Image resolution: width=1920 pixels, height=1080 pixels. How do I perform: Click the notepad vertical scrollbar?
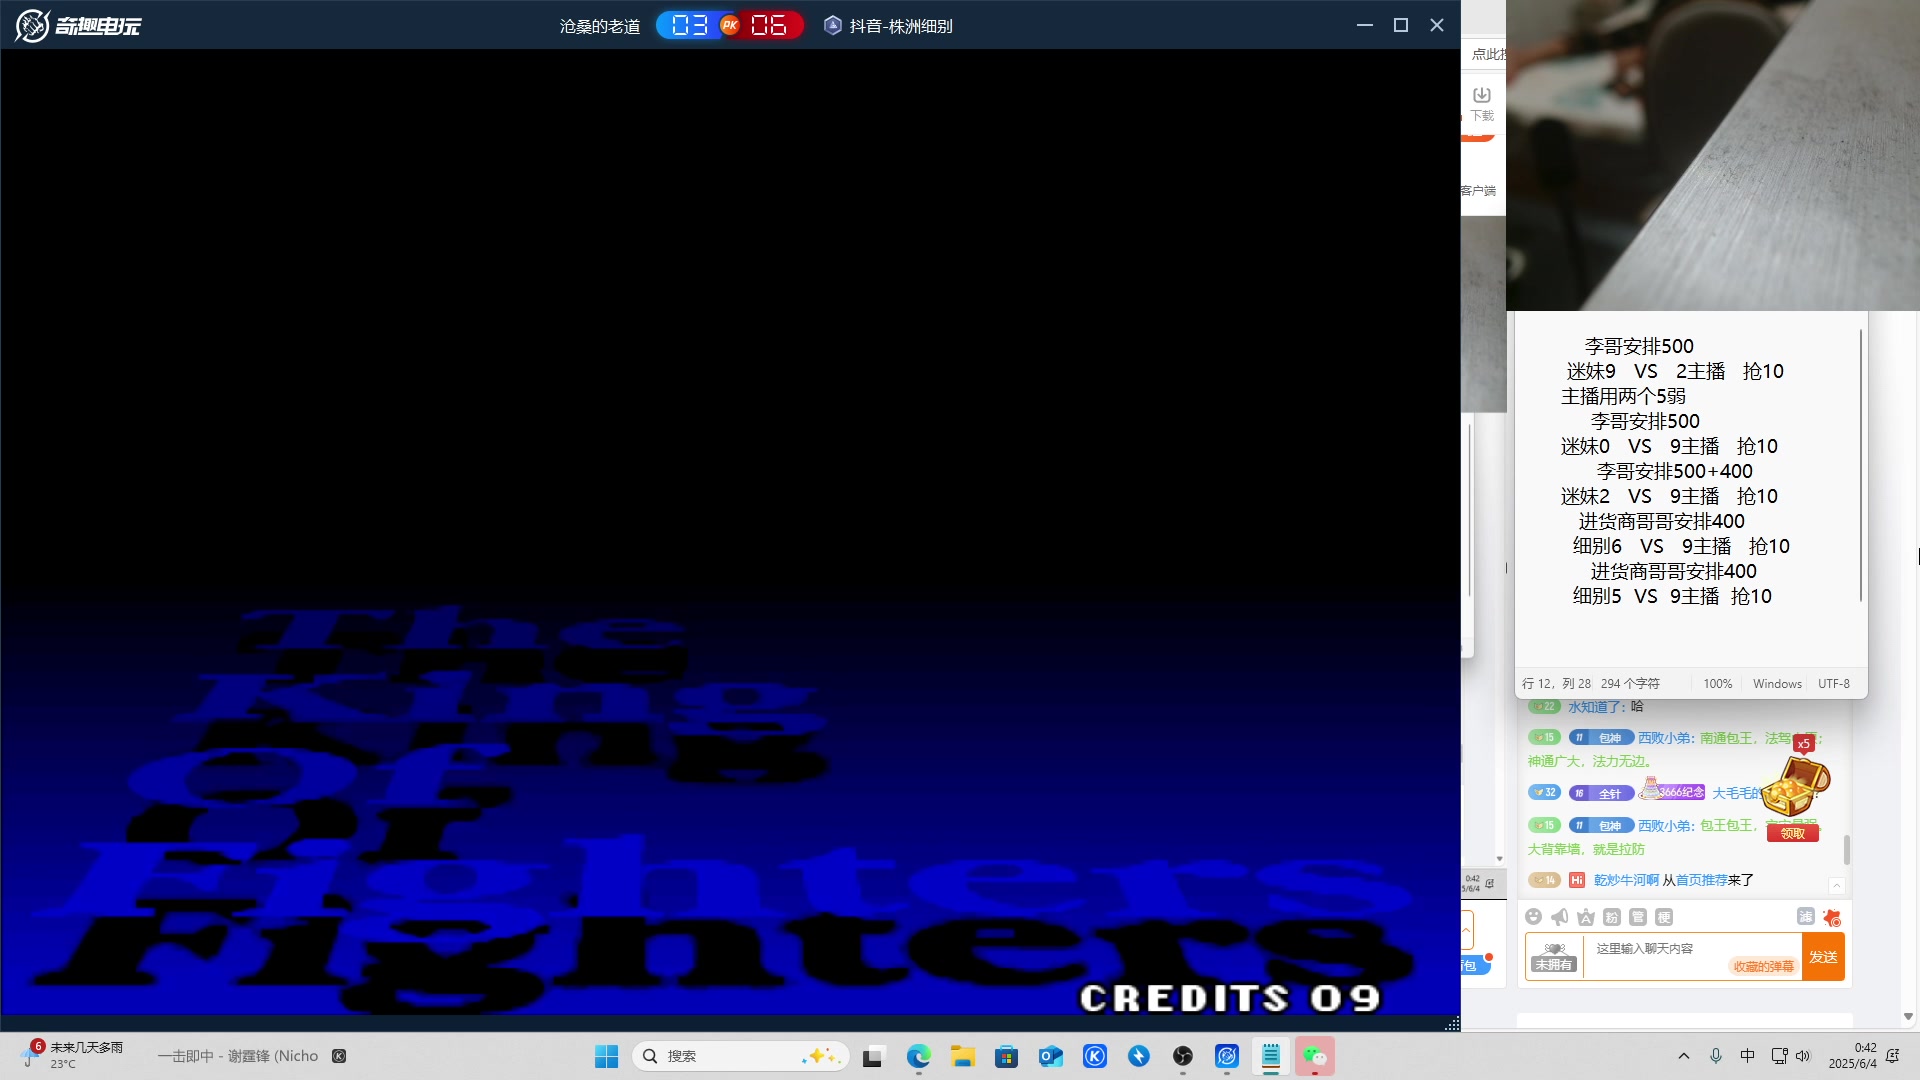click(1860, 466)
